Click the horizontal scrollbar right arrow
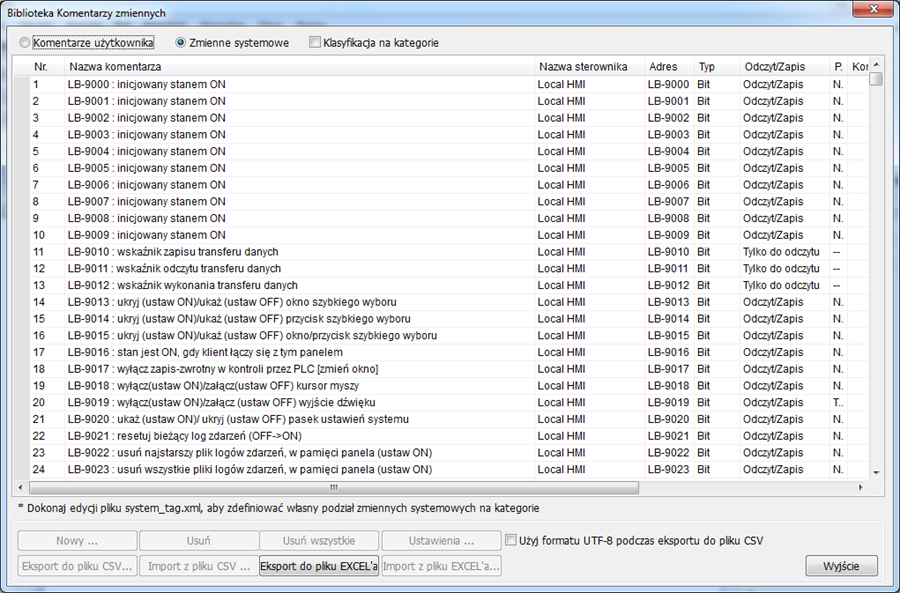The height and width of the screenshot is (593, 900). tap(861, 487)
